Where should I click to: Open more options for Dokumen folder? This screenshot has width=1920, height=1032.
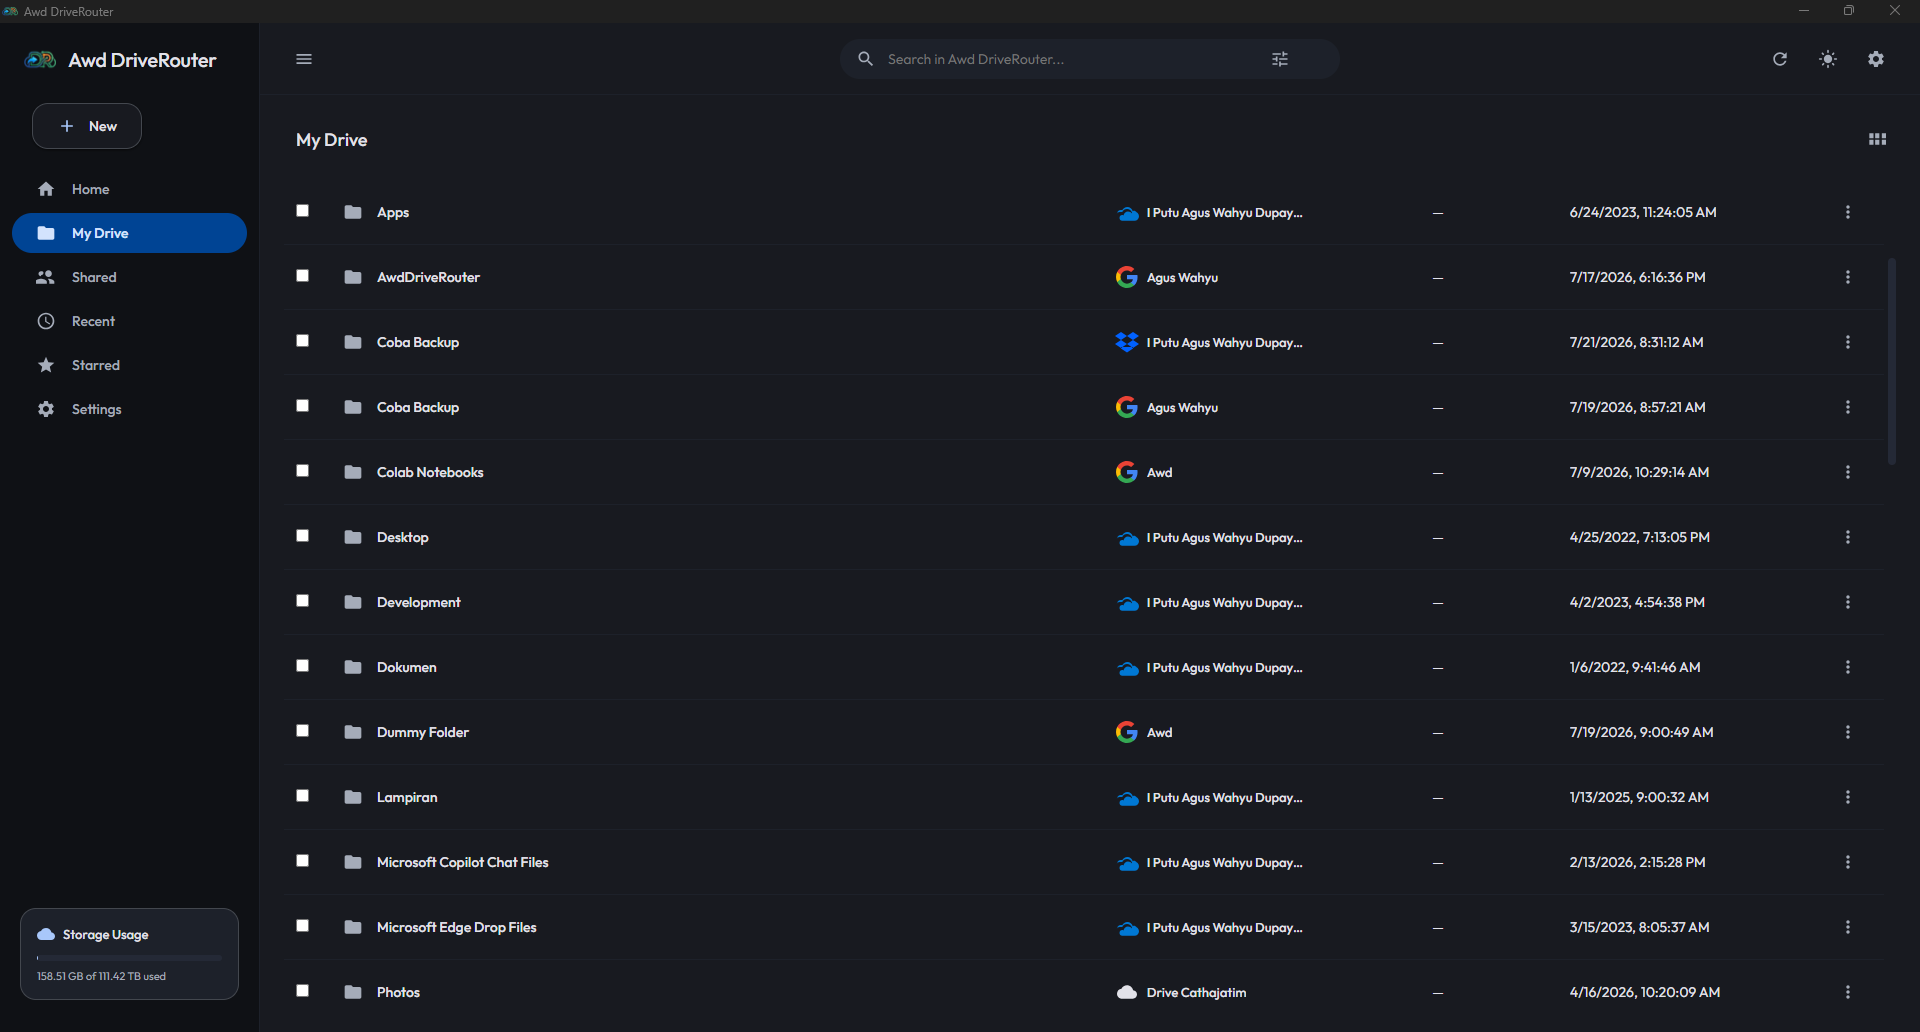(x=1848, y=667)
